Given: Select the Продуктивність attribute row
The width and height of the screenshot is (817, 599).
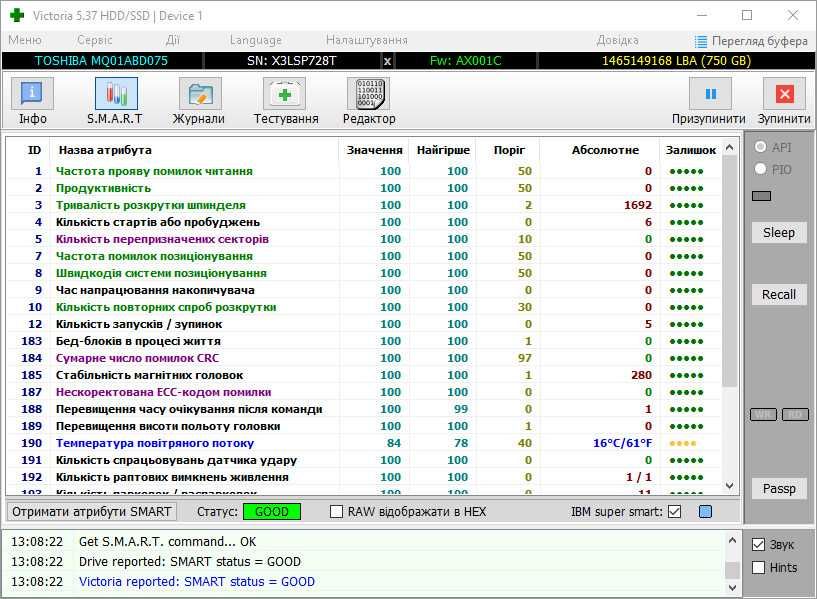Looking at the screenshot, I should (364, 188).
